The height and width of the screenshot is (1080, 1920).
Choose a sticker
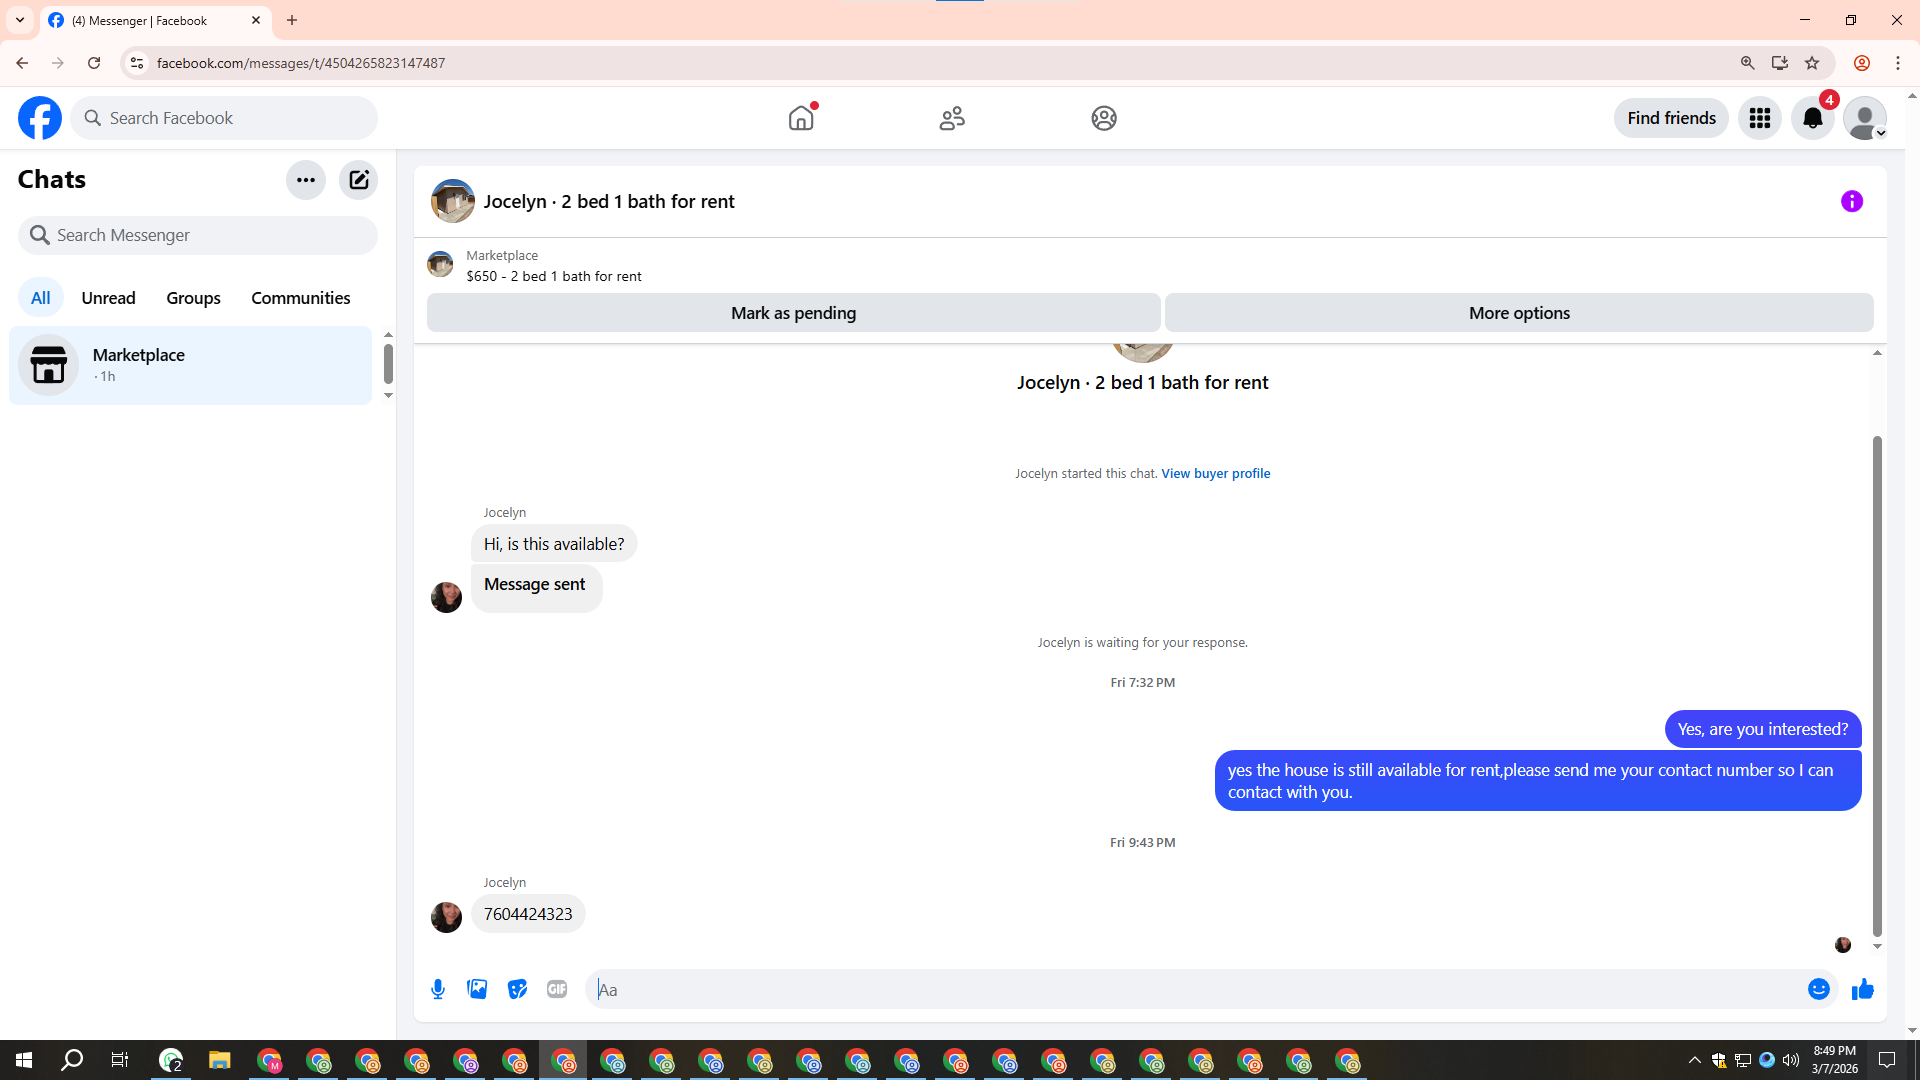(x=517, y=989)
